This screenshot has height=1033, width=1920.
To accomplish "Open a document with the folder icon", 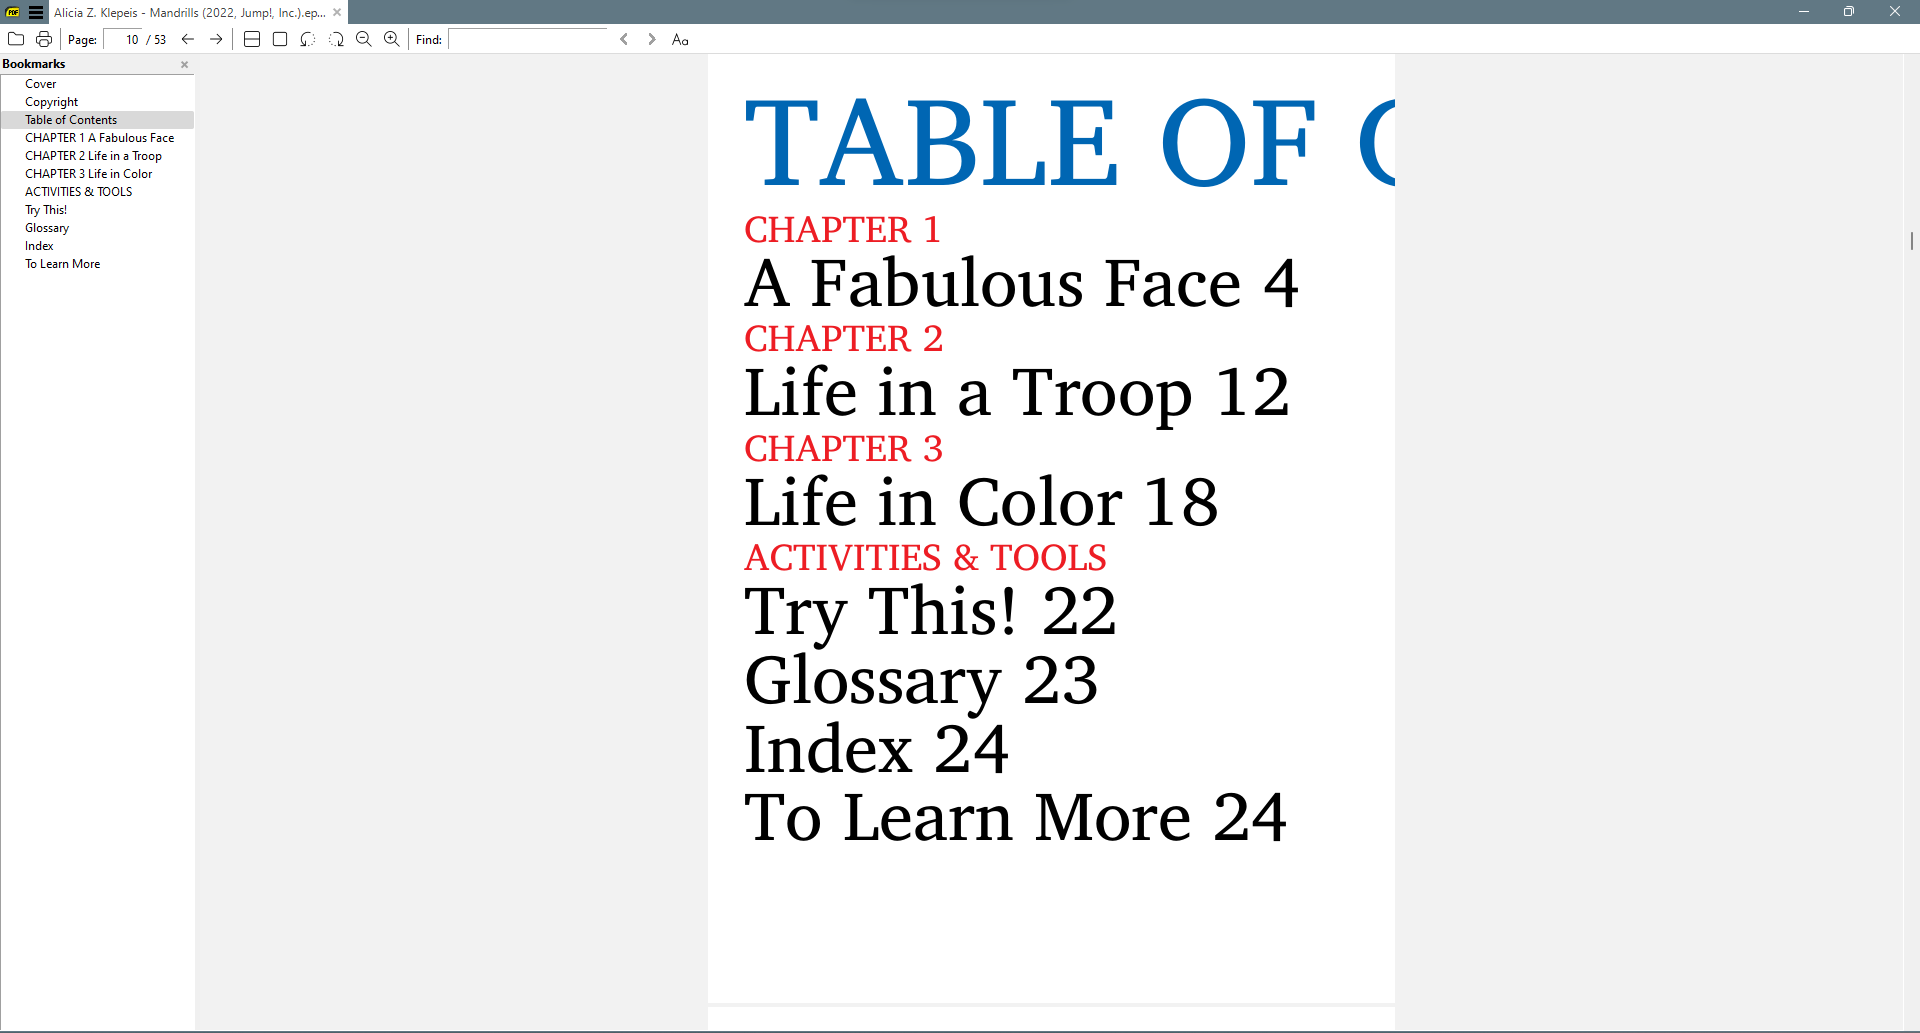I will [x=16, y=39].
